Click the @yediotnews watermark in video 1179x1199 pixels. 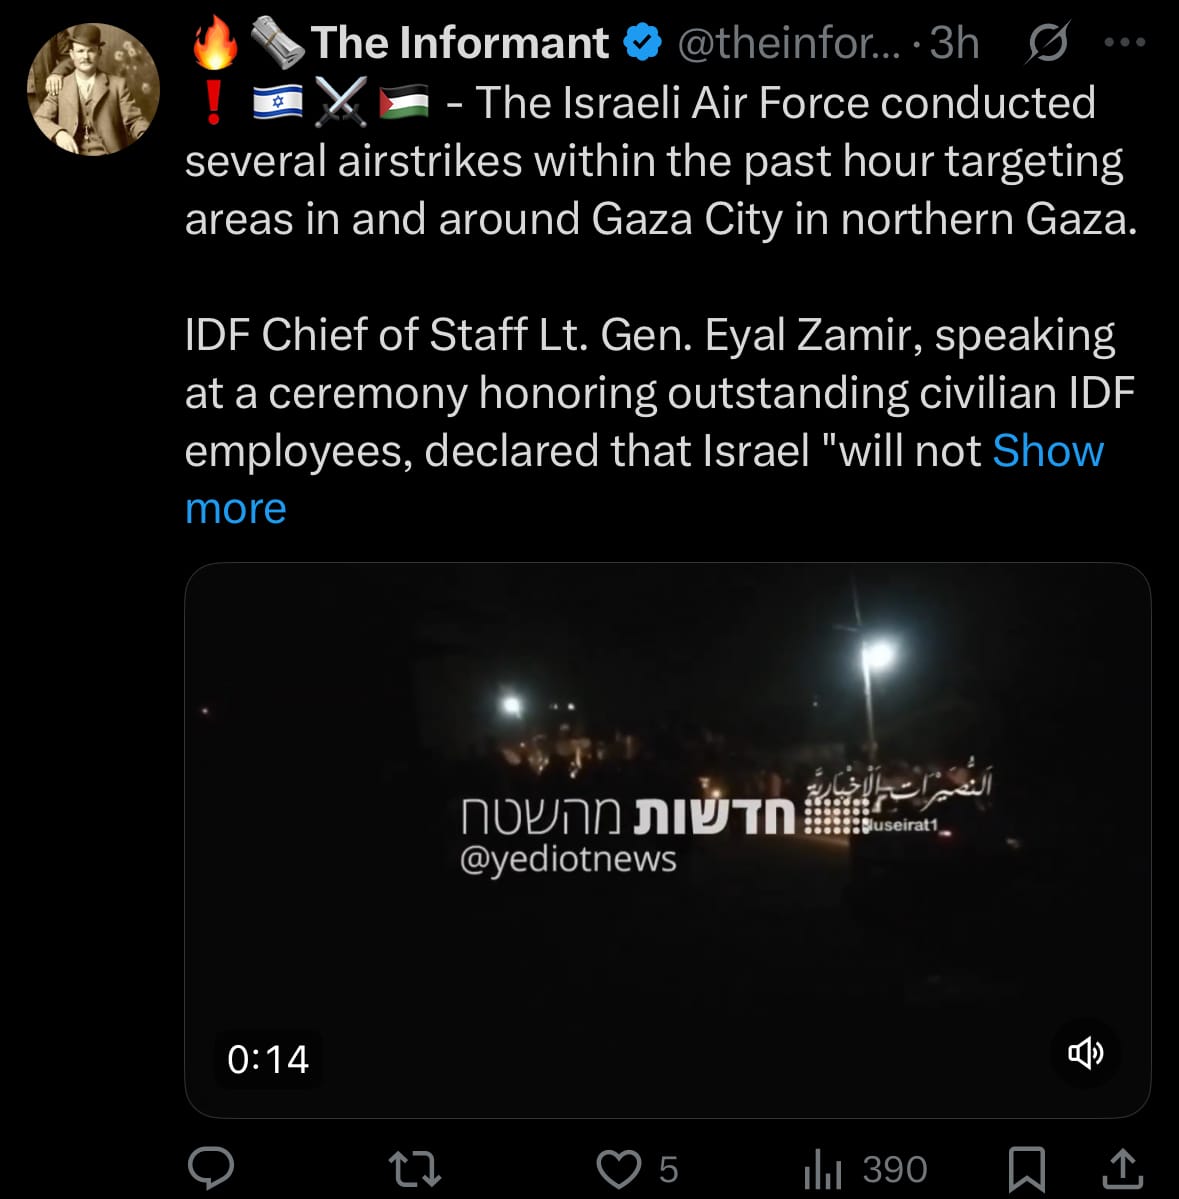coord(568,859)
